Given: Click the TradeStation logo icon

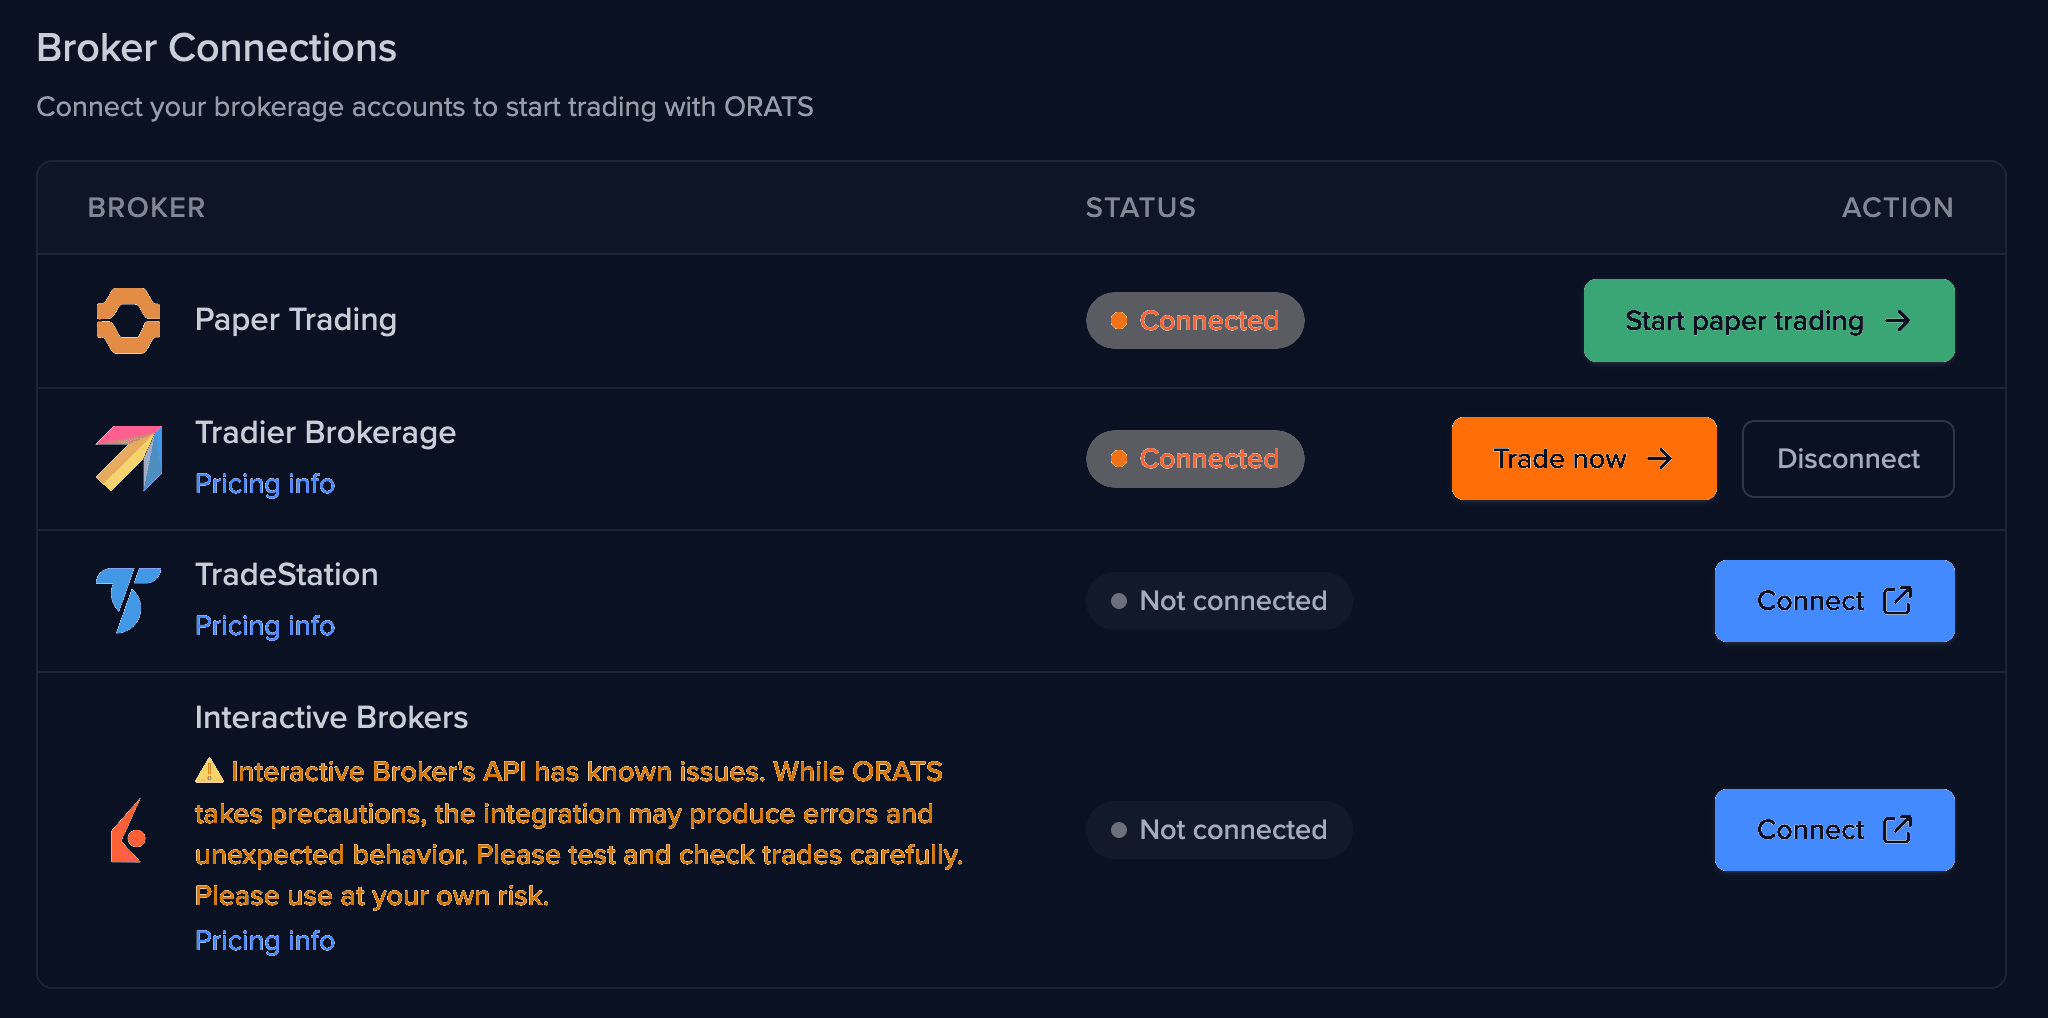Looking at the screenshot, I should click(x=128, y=600).
